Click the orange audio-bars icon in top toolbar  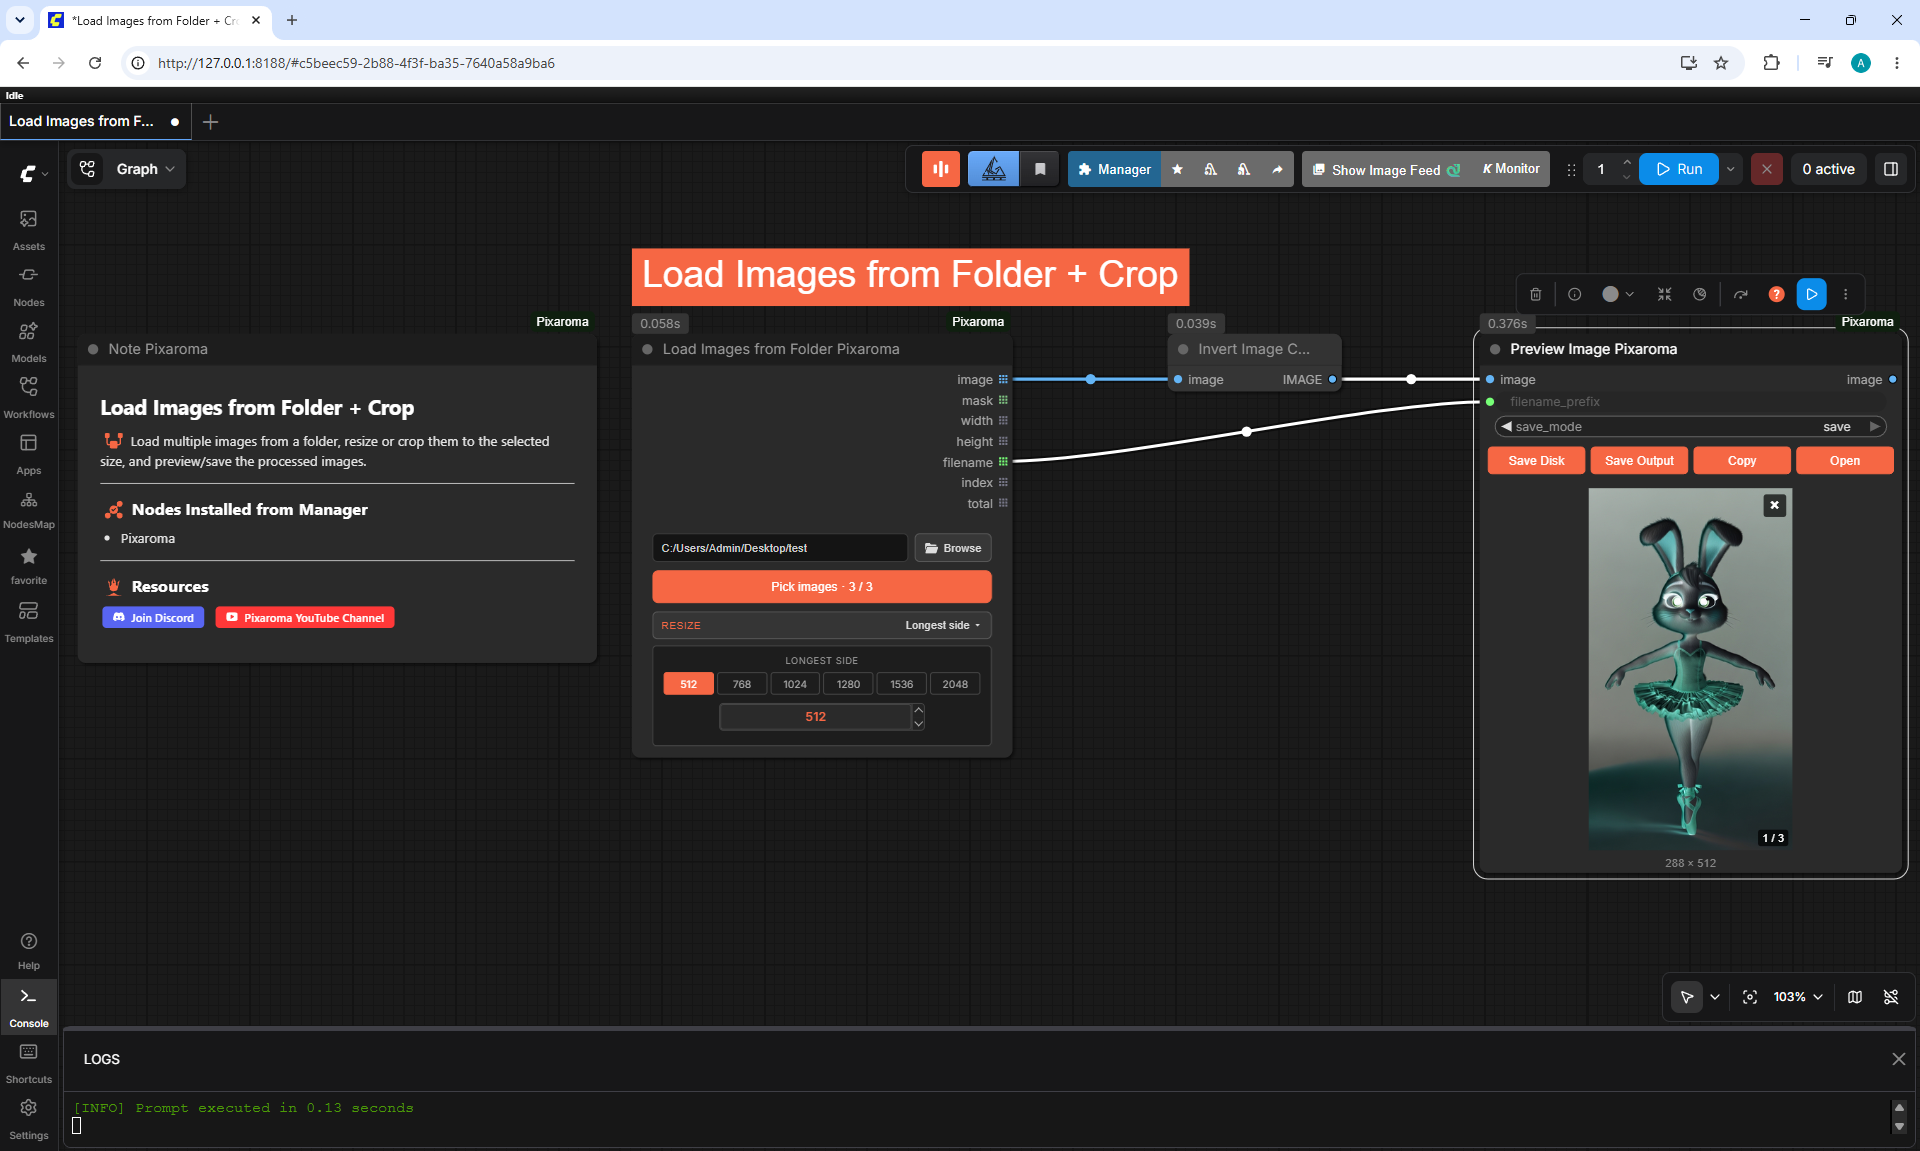point(941,169)
